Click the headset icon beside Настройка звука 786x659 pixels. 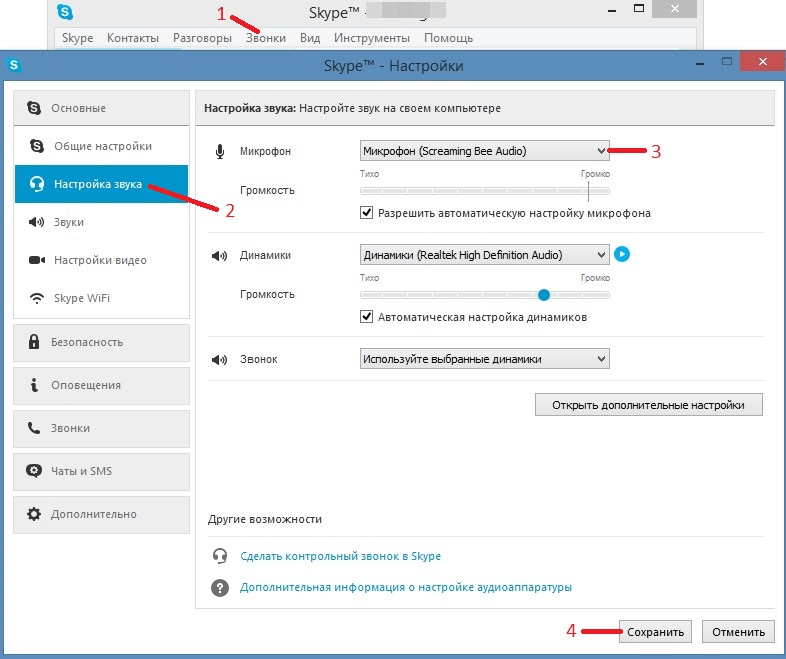click(x=37, y=184)
